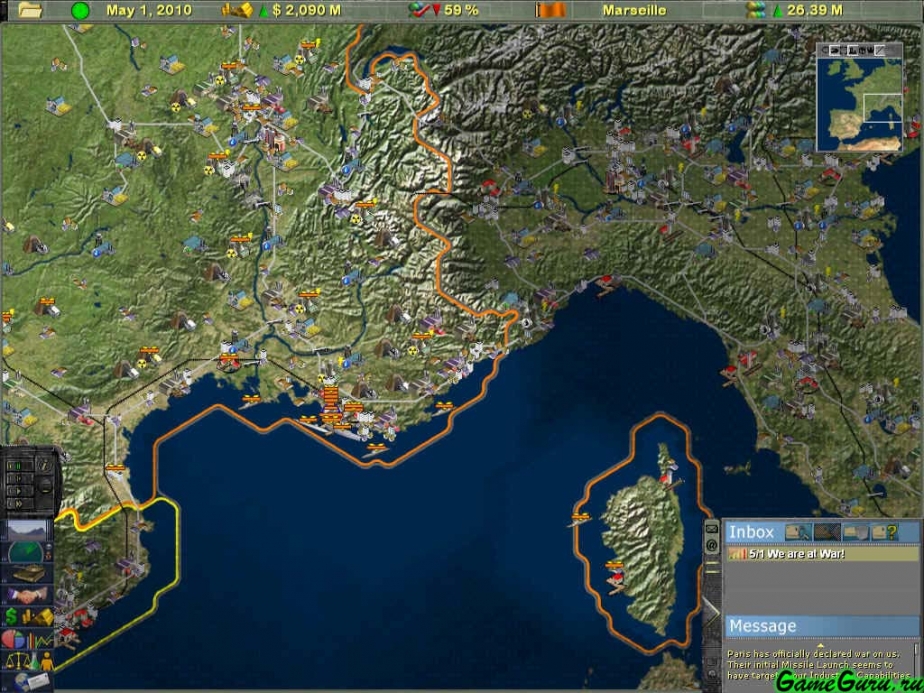Click the green status indicator circle
This screenshot has height=693, width=924.
click(x=80, y=10)
